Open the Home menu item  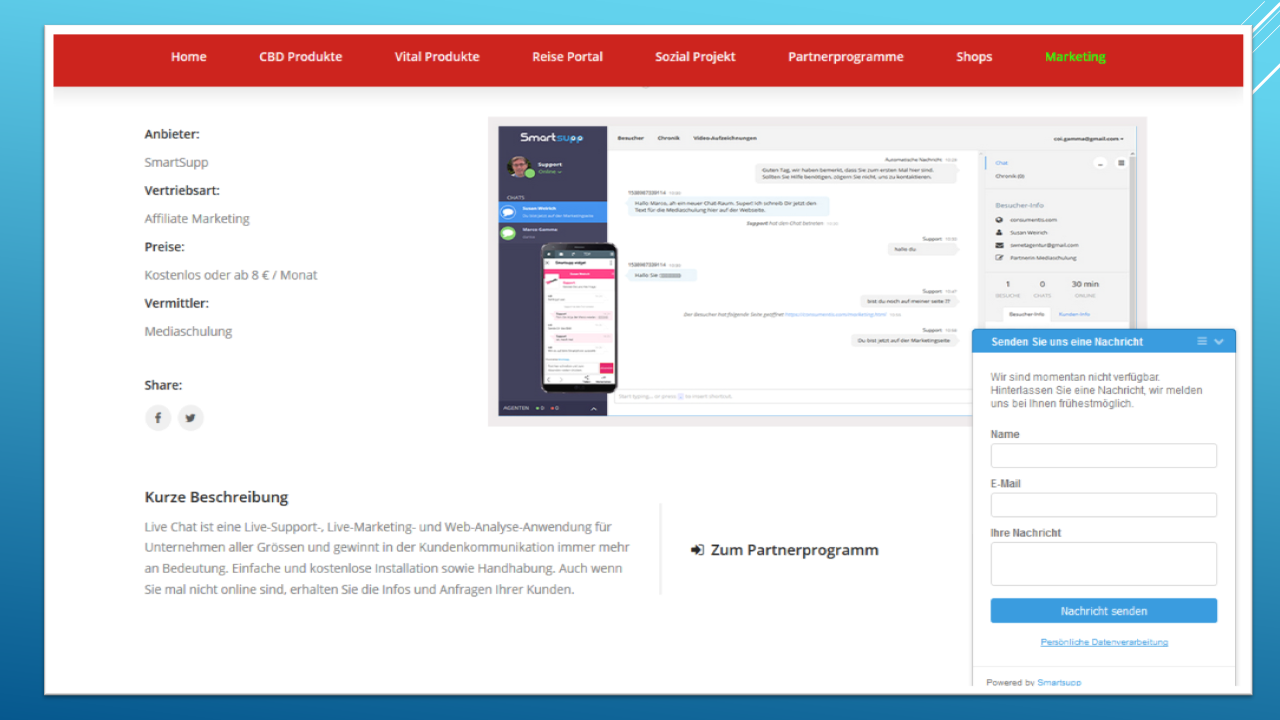(x=188, y=57)
